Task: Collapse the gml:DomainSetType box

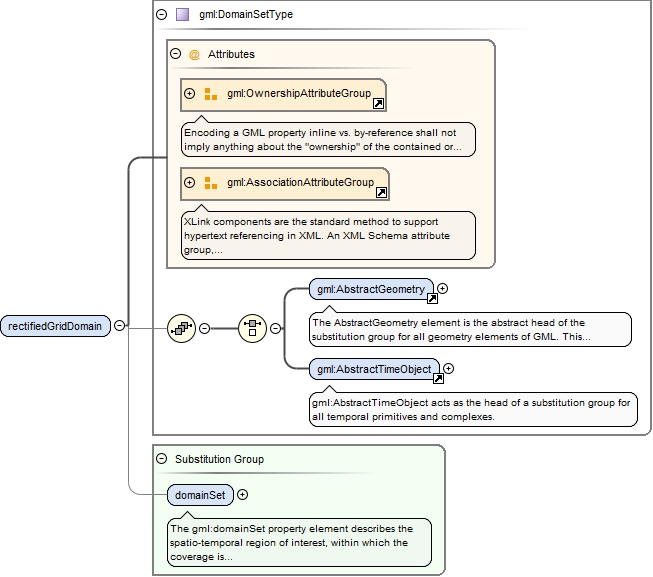Action: (162, 15)
